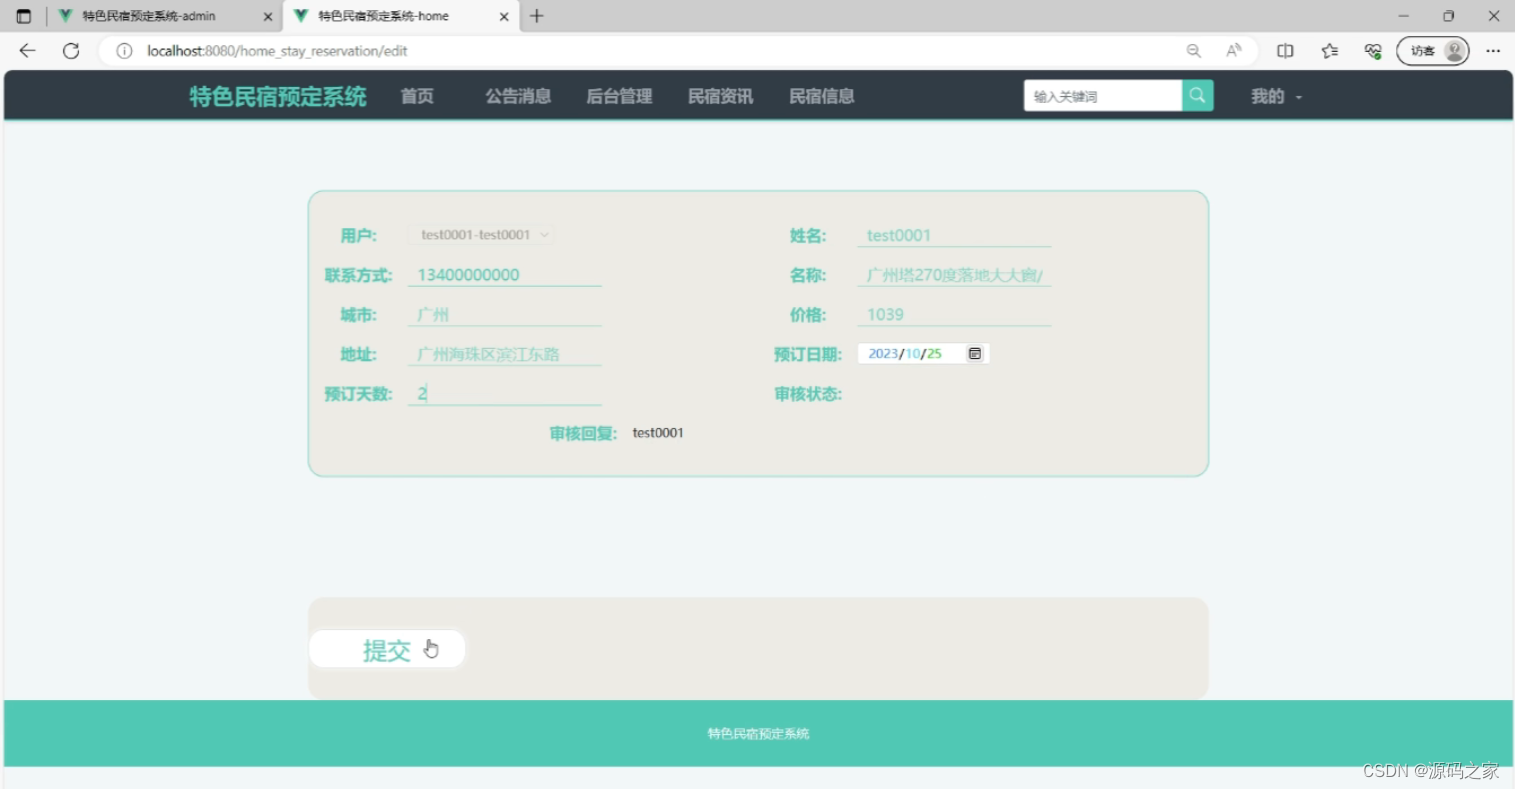Expand the 我的 dropdown menu

pyautogui.click(x=1275, y=96)
